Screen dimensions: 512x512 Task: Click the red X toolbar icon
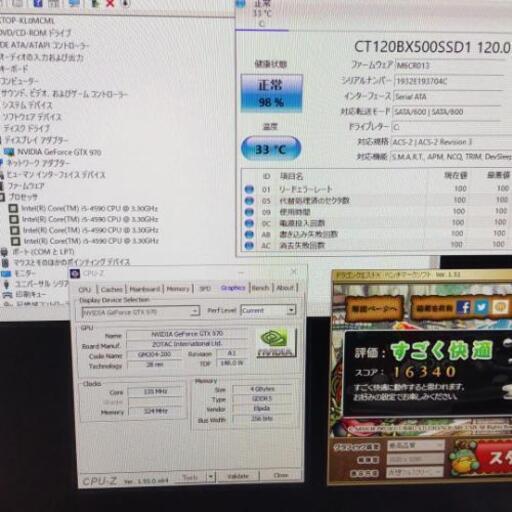110,3
